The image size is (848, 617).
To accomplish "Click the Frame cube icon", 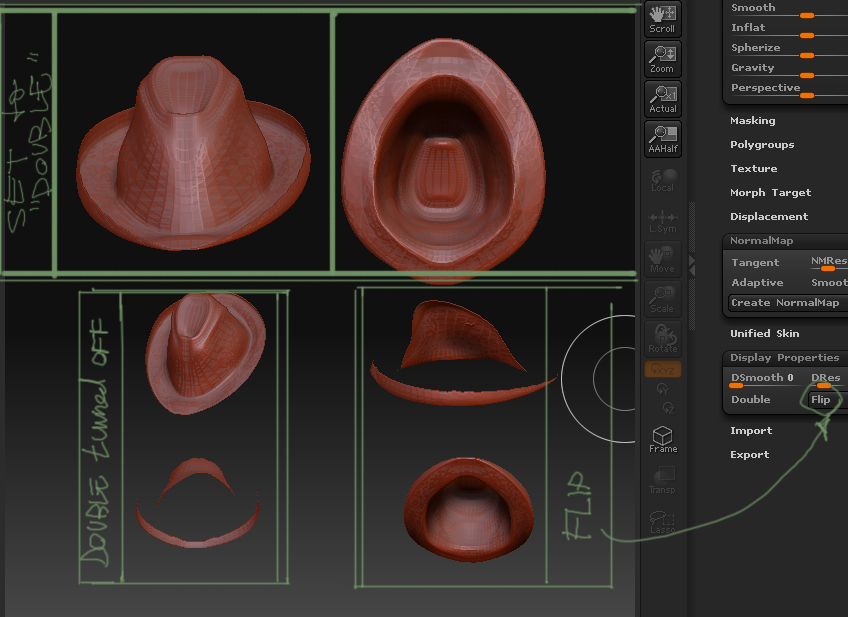I will coord(662,438).
